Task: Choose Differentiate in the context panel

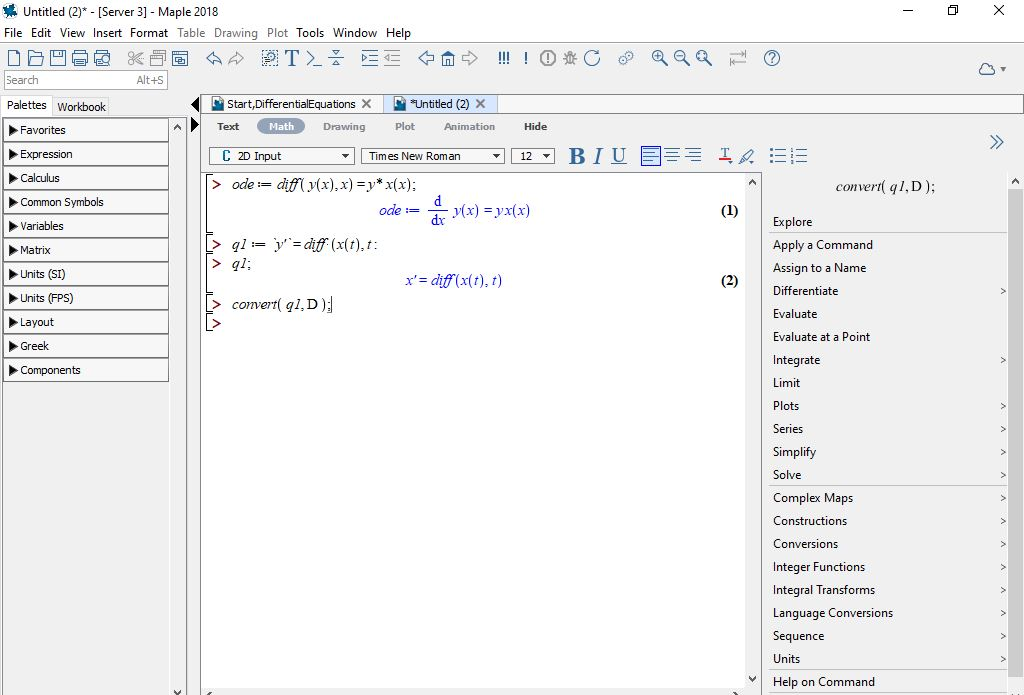Action: click(805, 290)
